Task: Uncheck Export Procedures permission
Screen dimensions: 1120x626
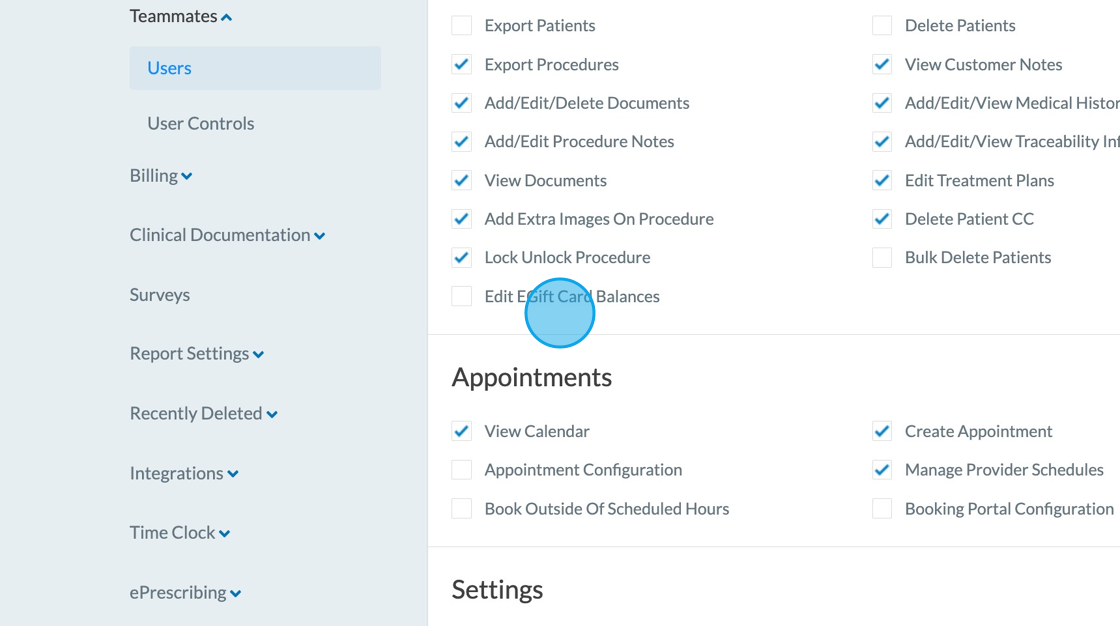Action: [x=462, y=65]
